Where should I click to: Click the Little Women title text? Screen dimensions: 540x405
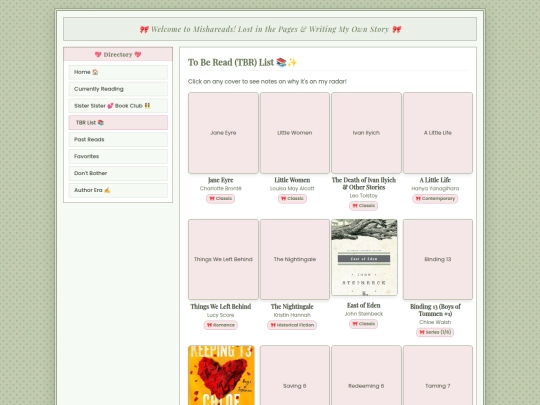coord(292,180)
